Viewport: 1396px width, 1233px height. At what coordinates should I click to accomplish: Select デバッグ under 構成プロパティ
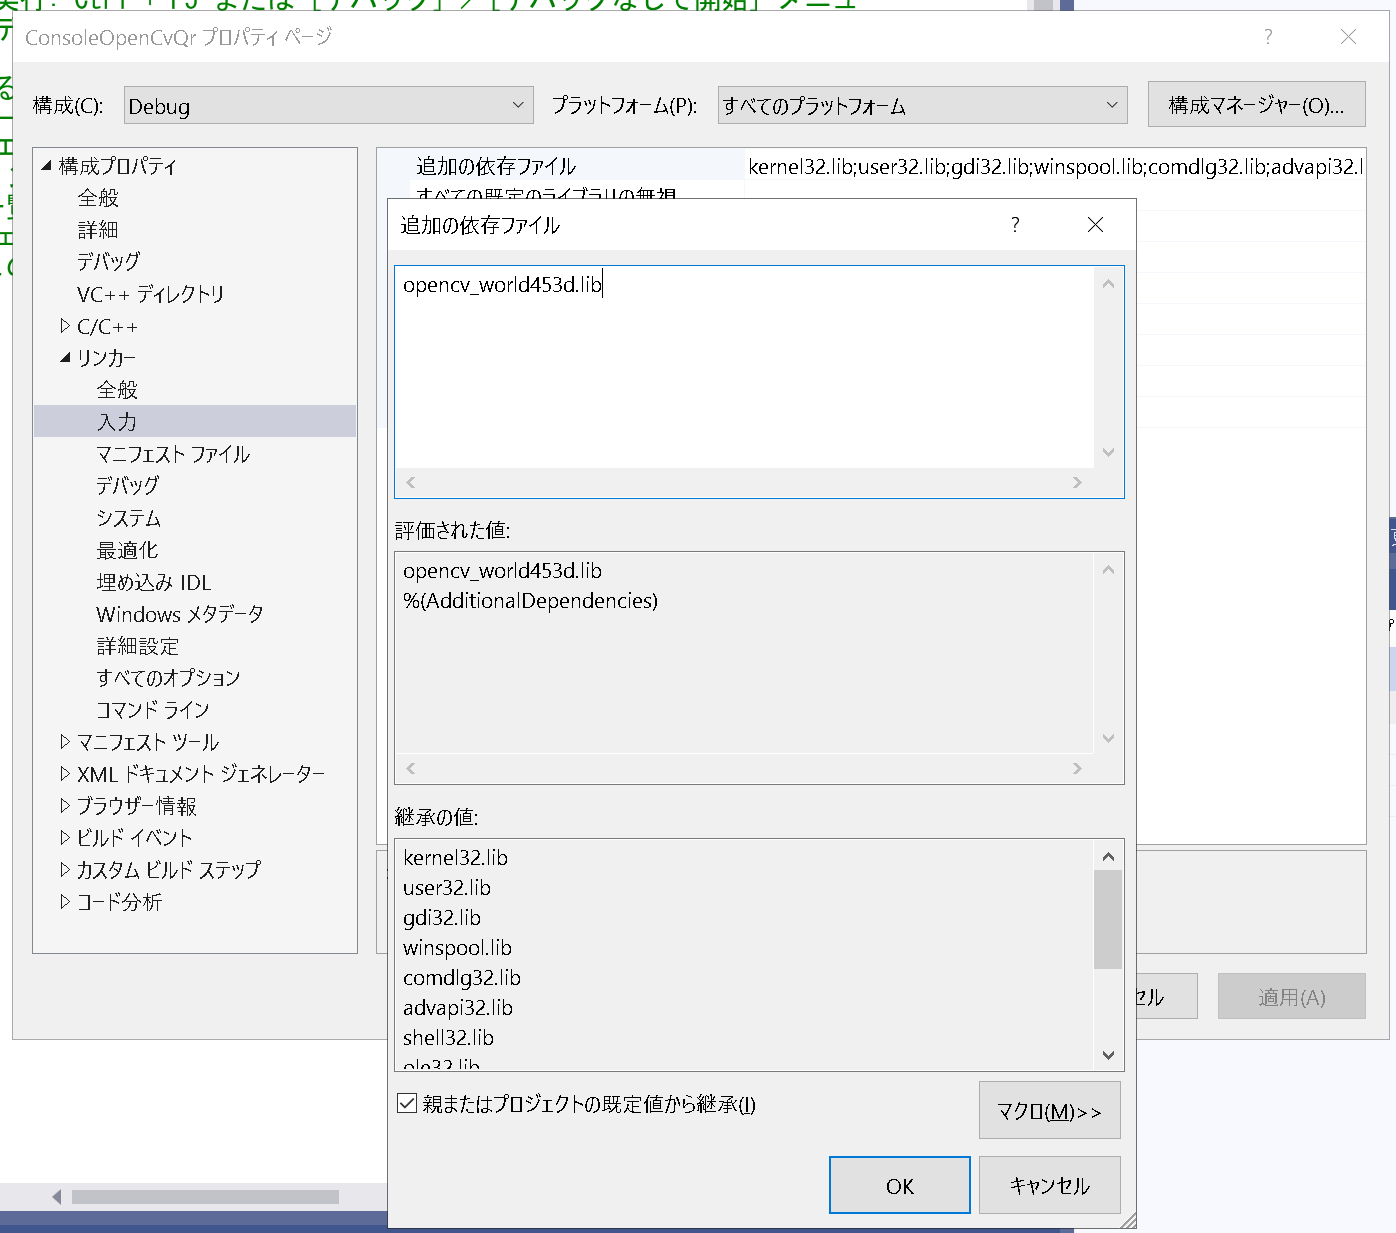tap(108, 262)
